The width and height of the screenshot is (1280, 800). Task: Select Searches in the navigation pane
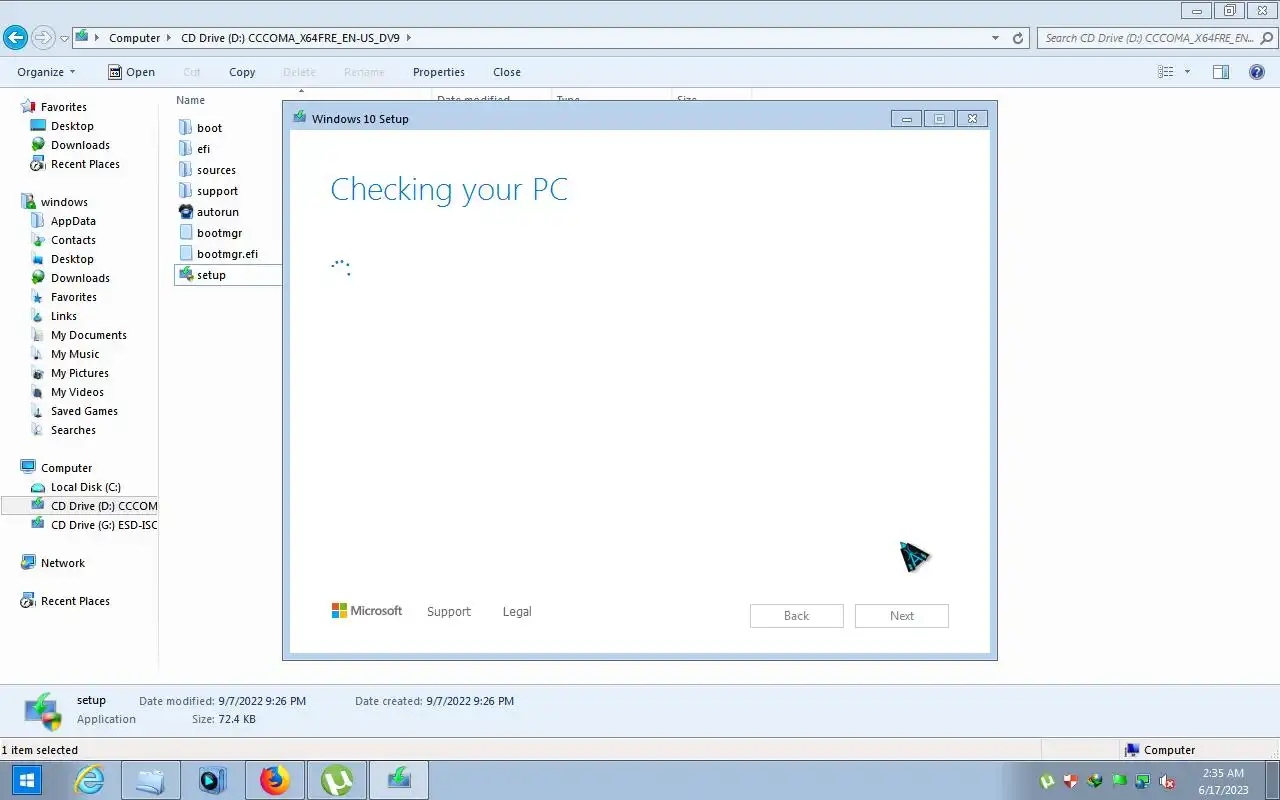point(73,430)
